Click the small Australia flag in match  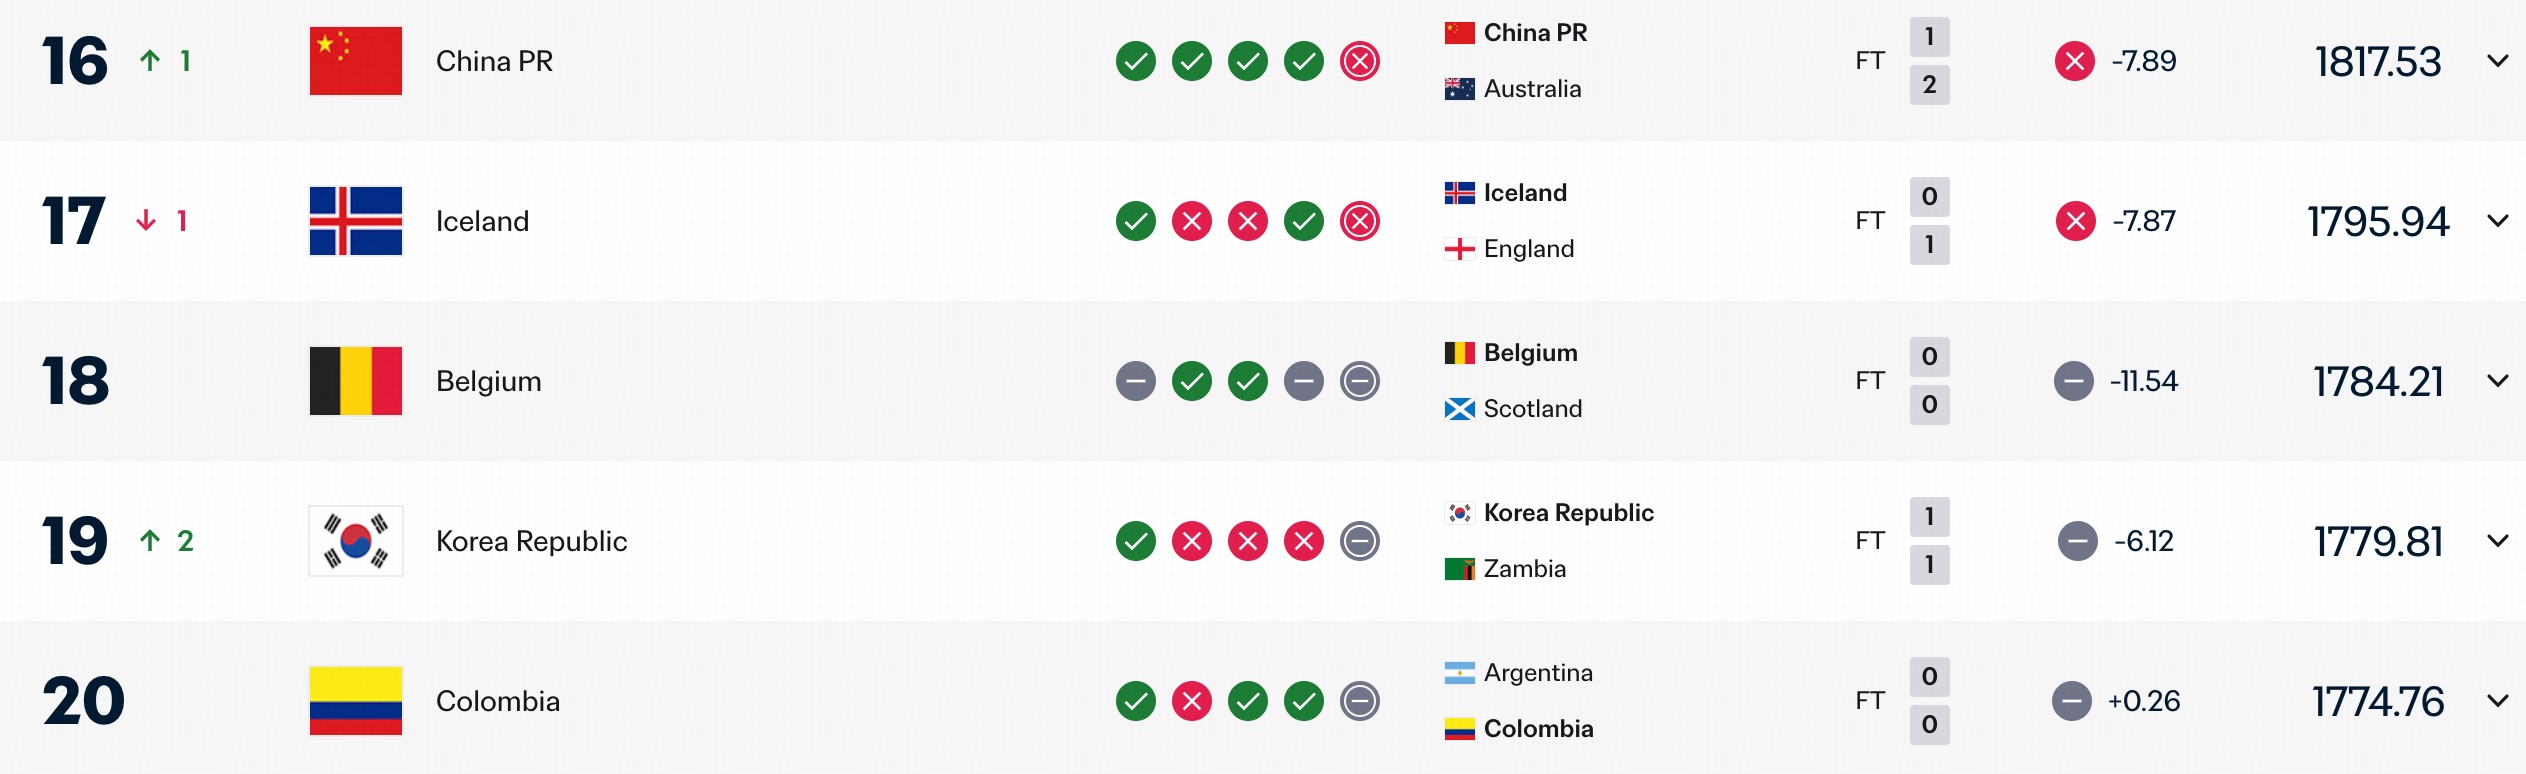1459,89
